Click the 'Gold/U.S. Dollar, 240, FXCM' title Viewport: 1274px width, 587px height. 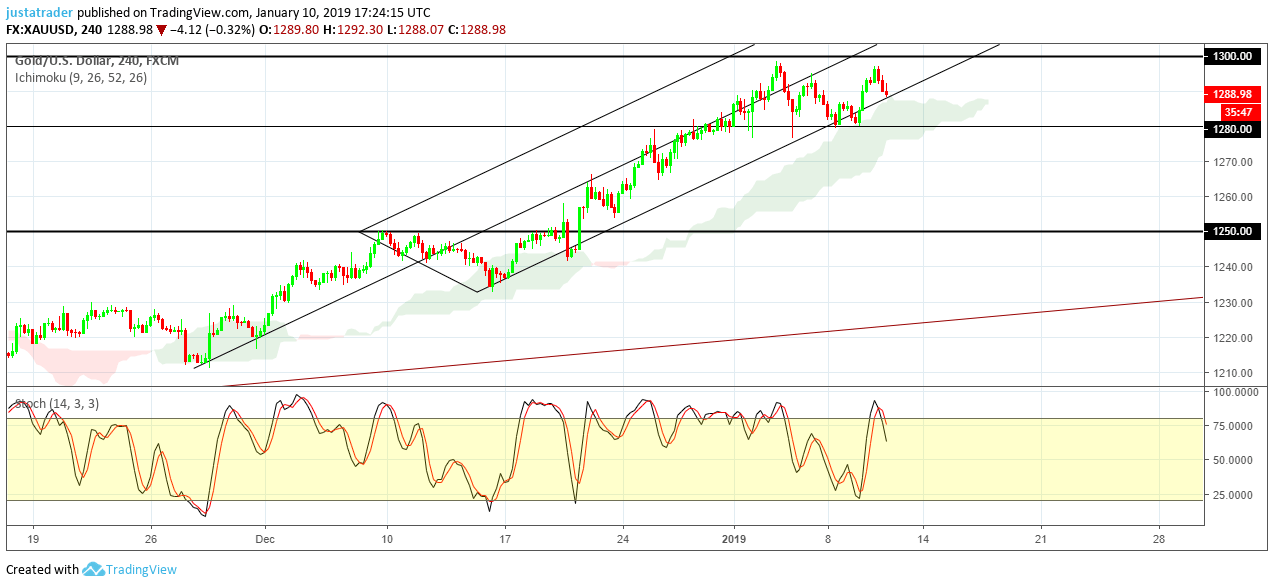pos(97,60)
